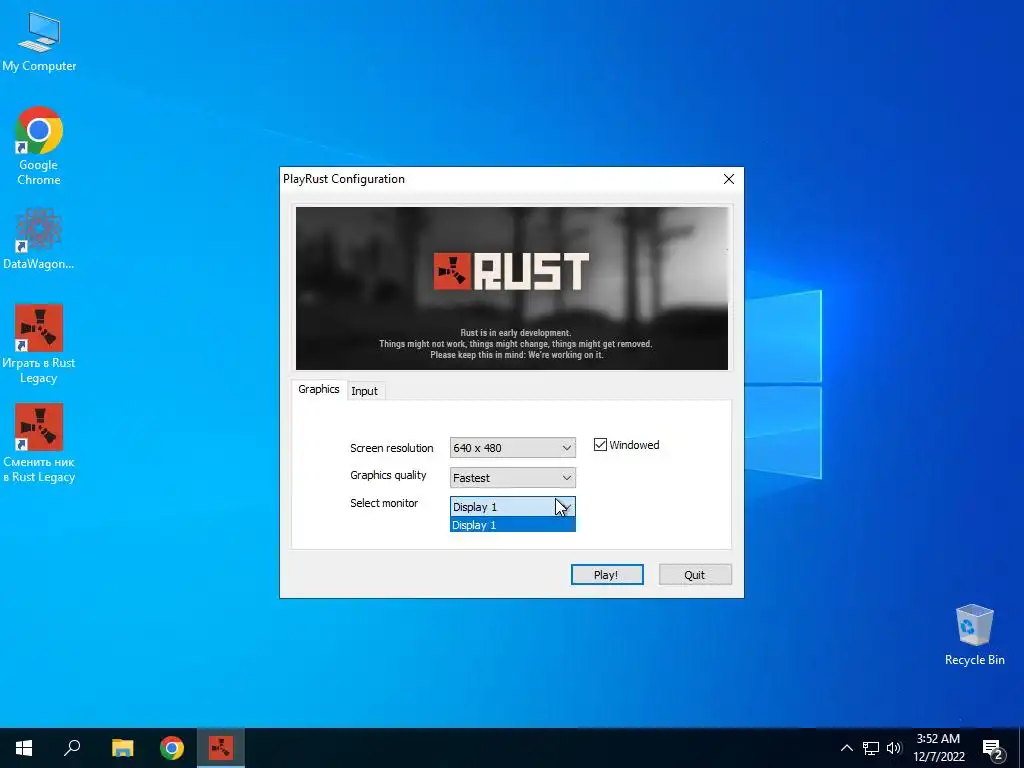Open taskbar search magnifier
1024x768 pixels.
pyautogui.click(x=72, y=748)
